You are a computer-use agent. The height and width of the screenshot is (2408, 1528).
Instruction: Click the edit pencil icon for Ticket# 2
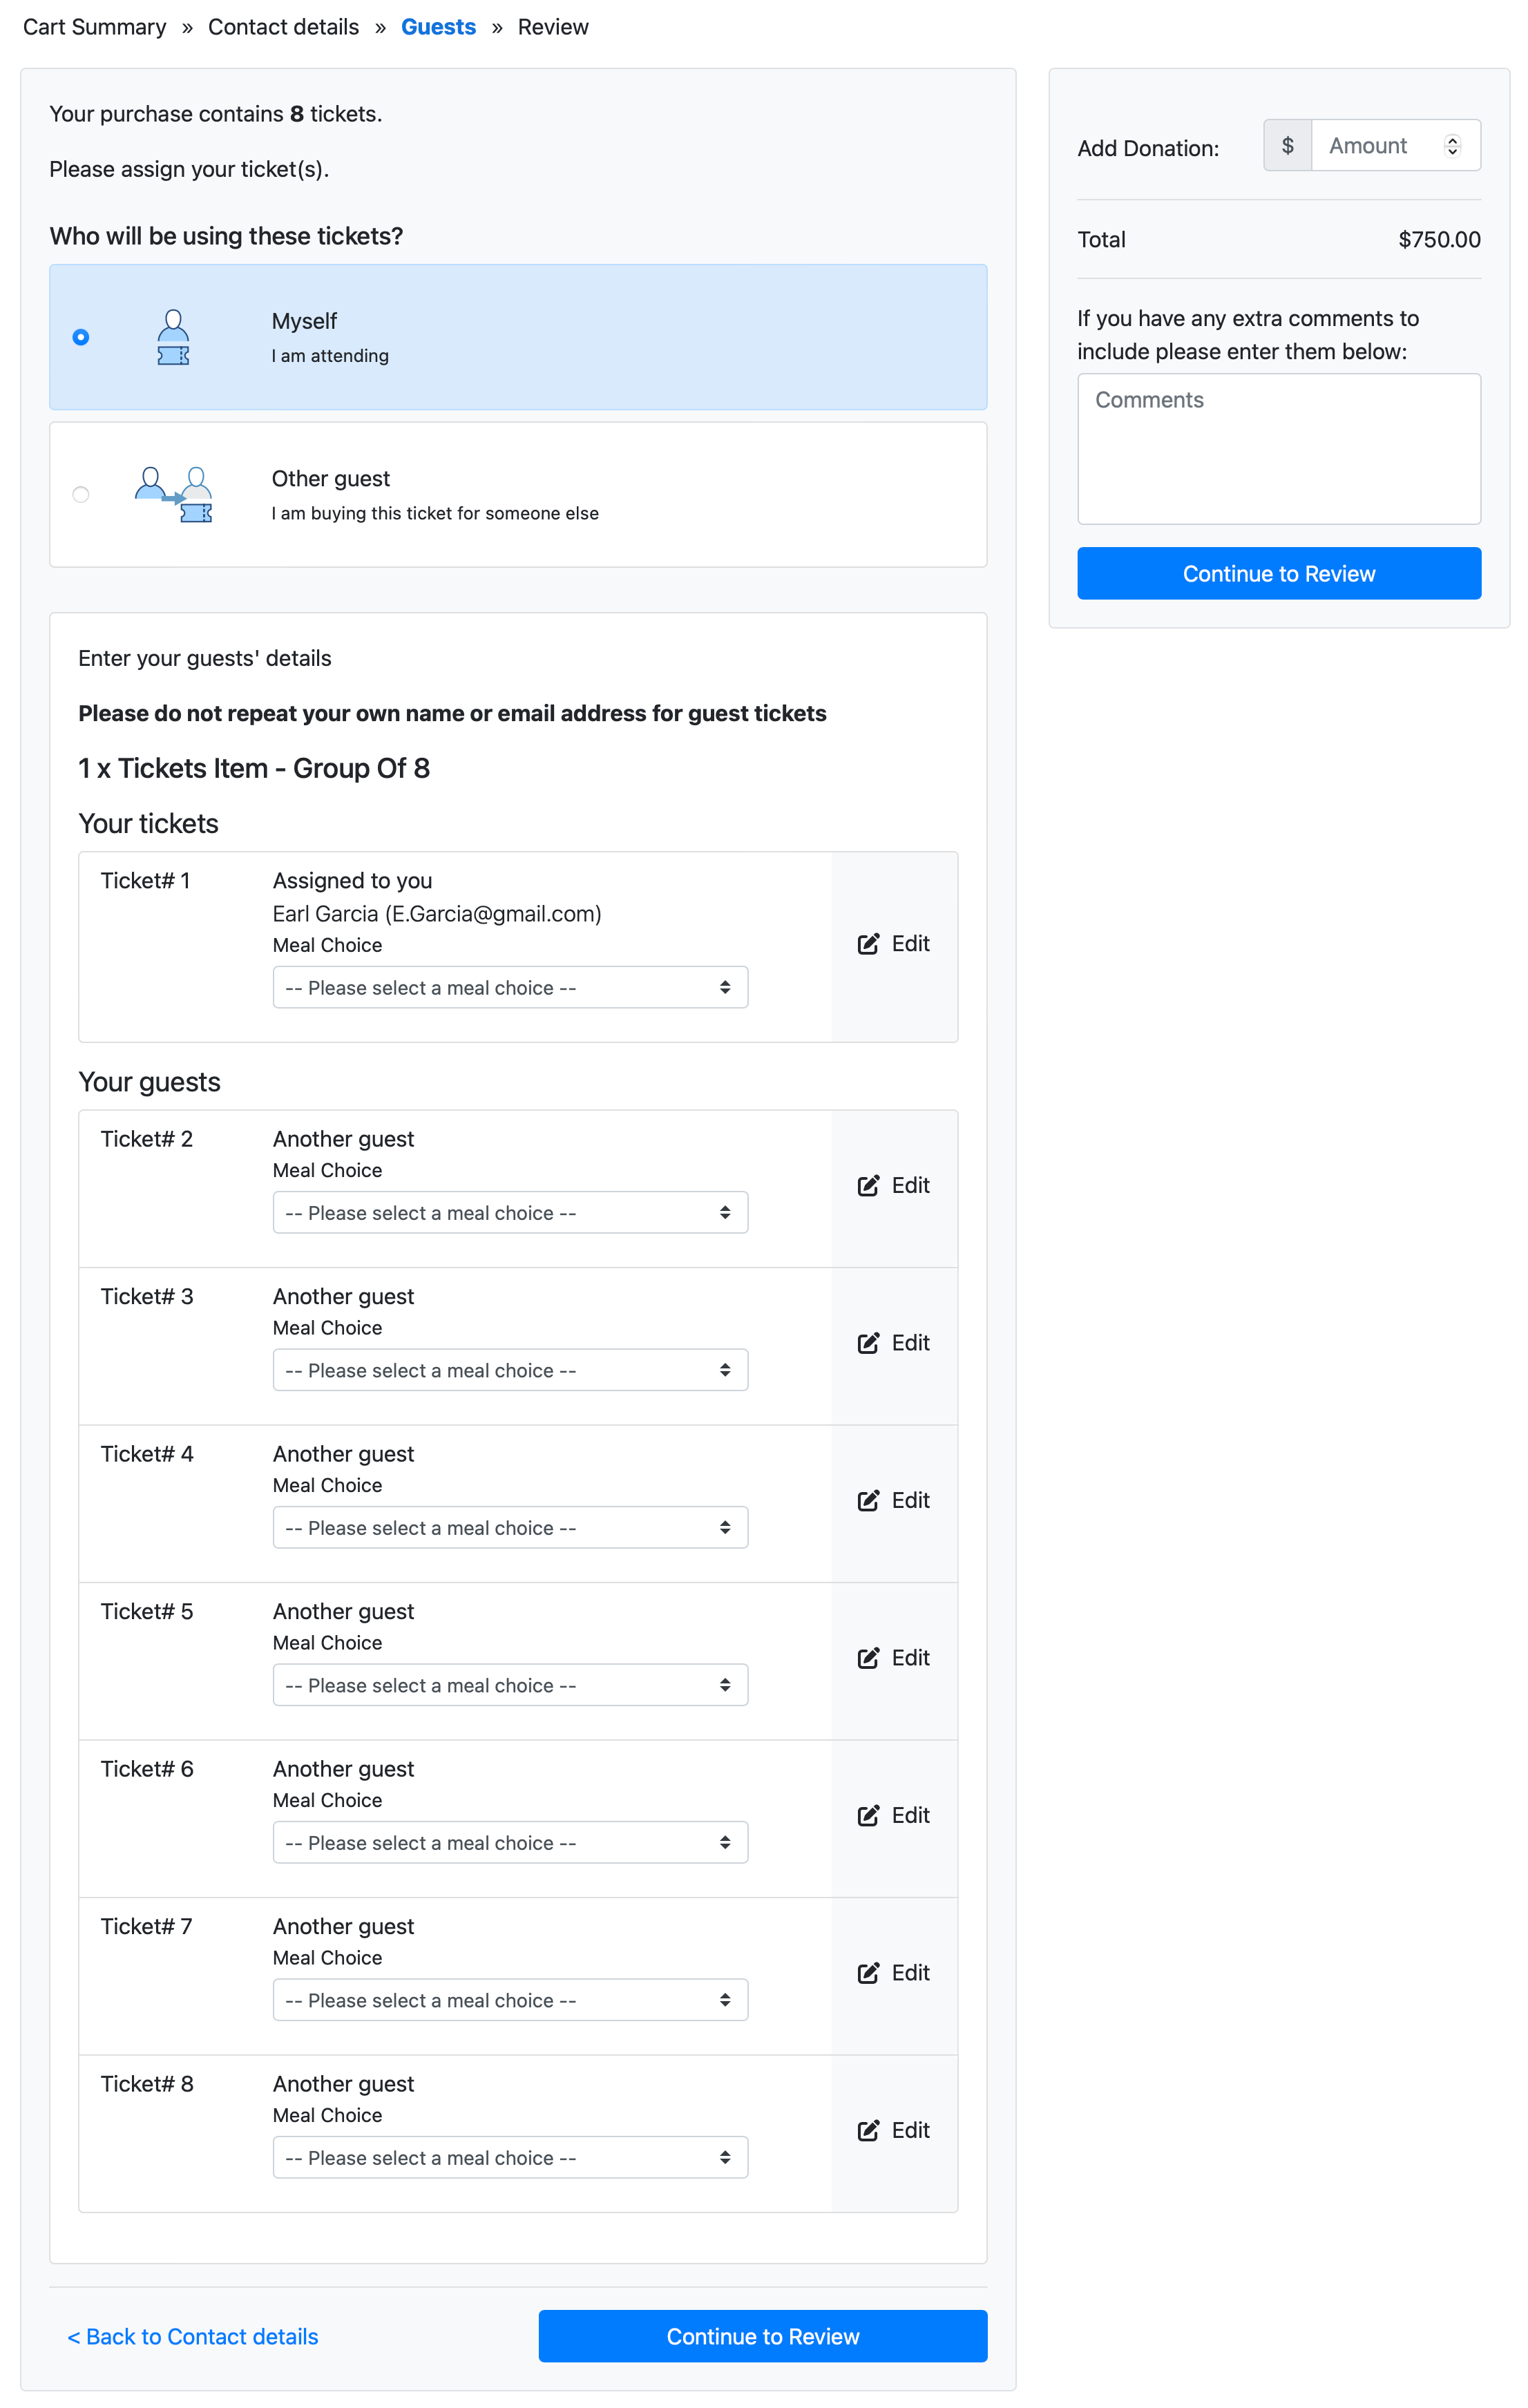pos(867,1185)
